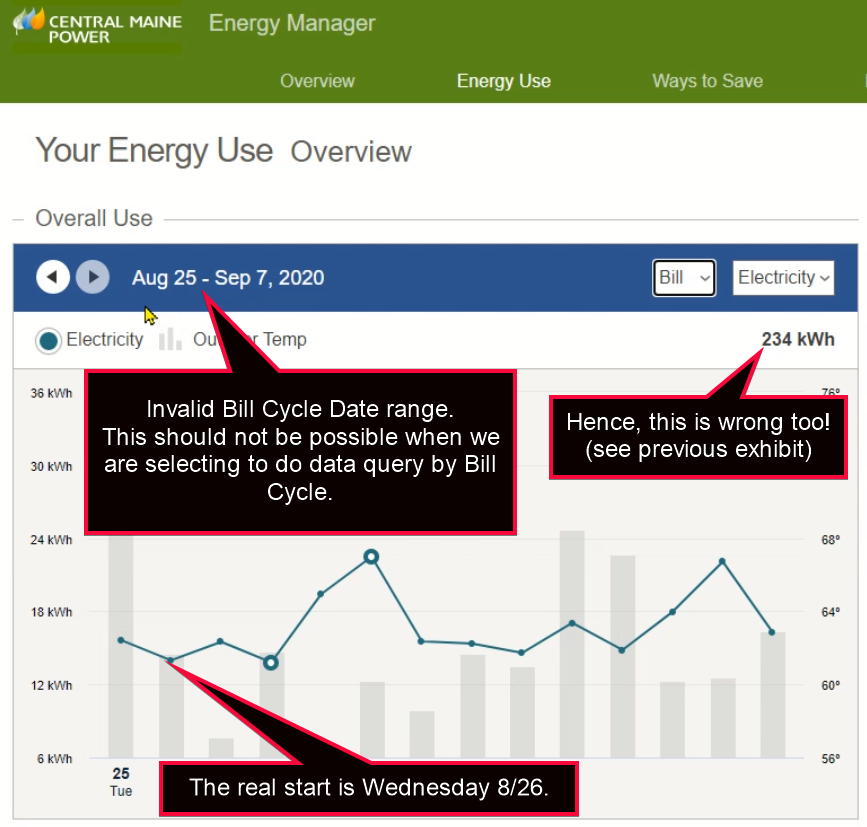Click the Electricity legend circle icon
This screenshot has height=827, width=867.
(x=48, y=340)
